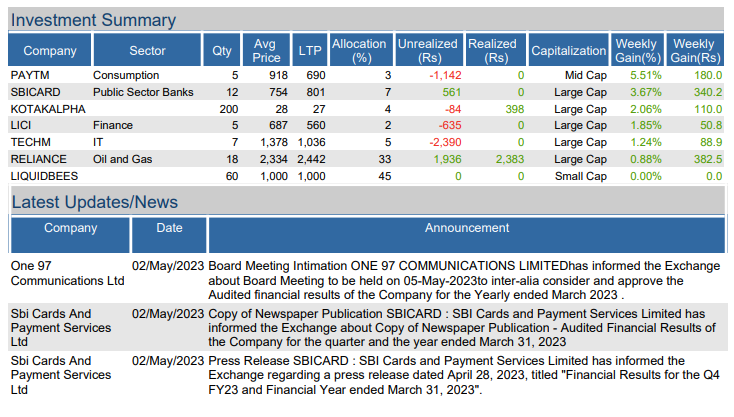Click TECHM weekly gain 1.24%
Image resolution: width=734 pixels, height=417 pixels.
(646, 142)
